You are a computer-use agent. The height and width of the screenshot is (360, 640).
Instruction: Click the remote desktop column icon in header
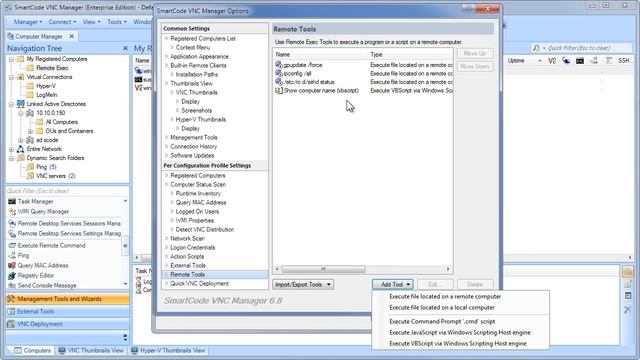point(566,60)
